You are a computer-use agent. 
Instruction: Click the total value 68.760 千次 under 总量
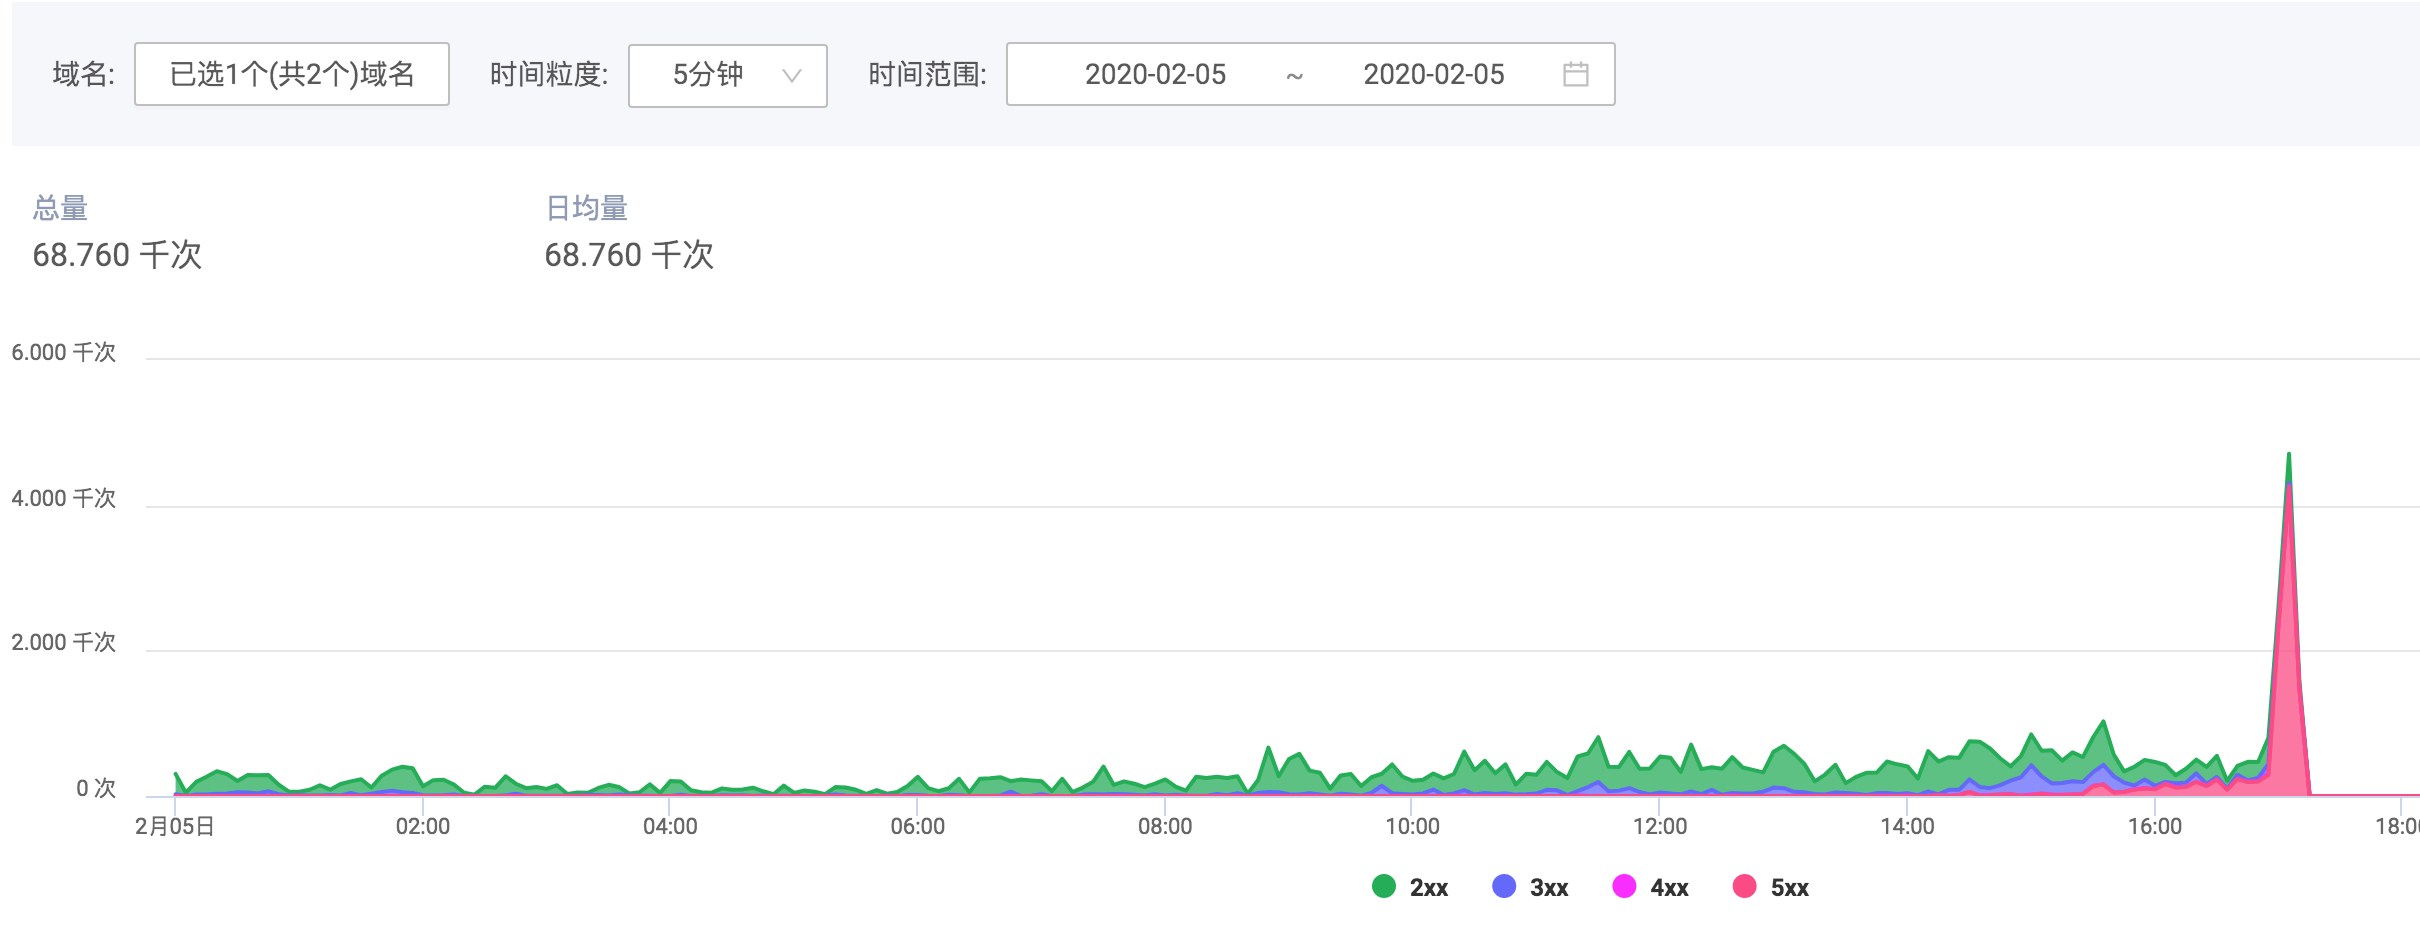(117, 255)
